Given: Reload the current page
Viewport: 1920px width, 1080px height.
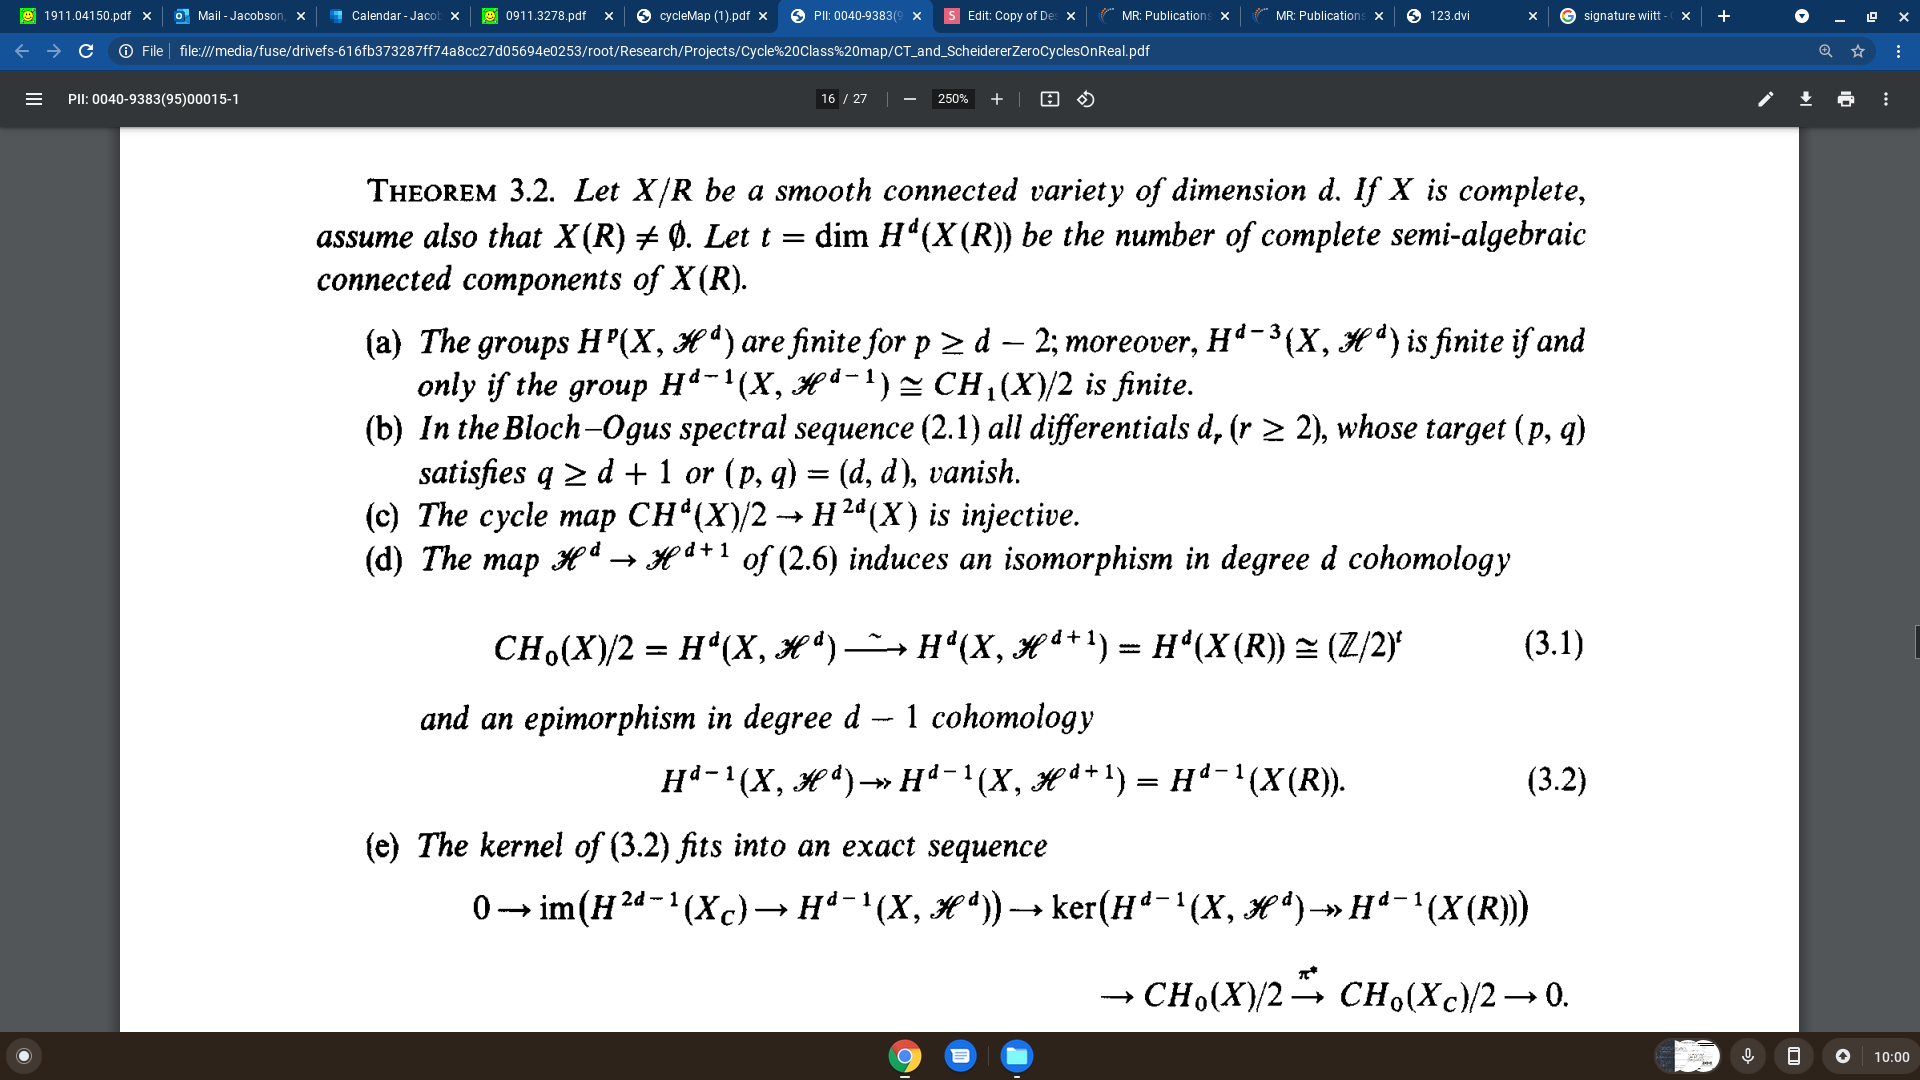Looking at the screenshot, I should (86, 51).
